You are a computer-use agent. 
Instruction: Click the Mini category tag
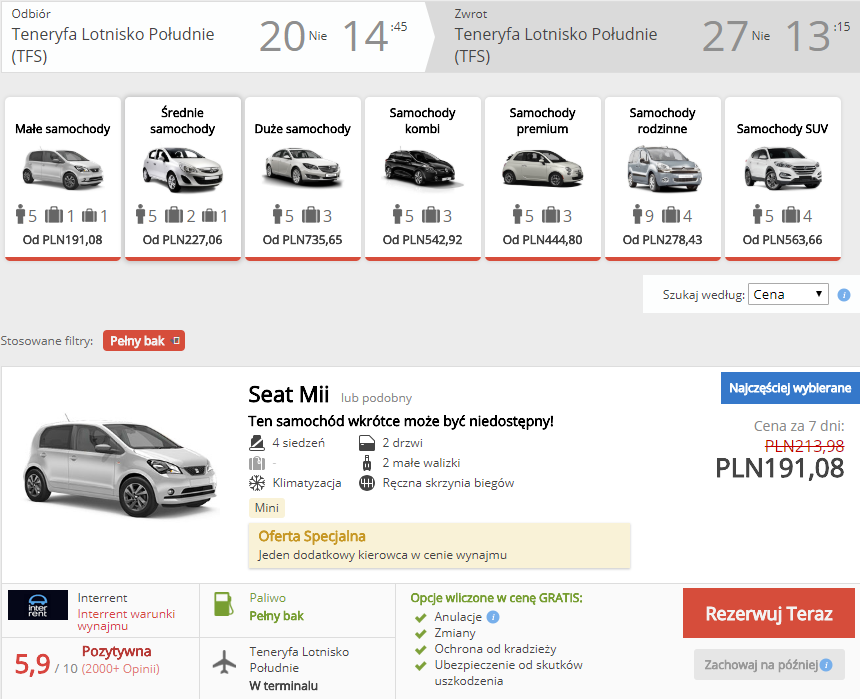pos(267,508)
